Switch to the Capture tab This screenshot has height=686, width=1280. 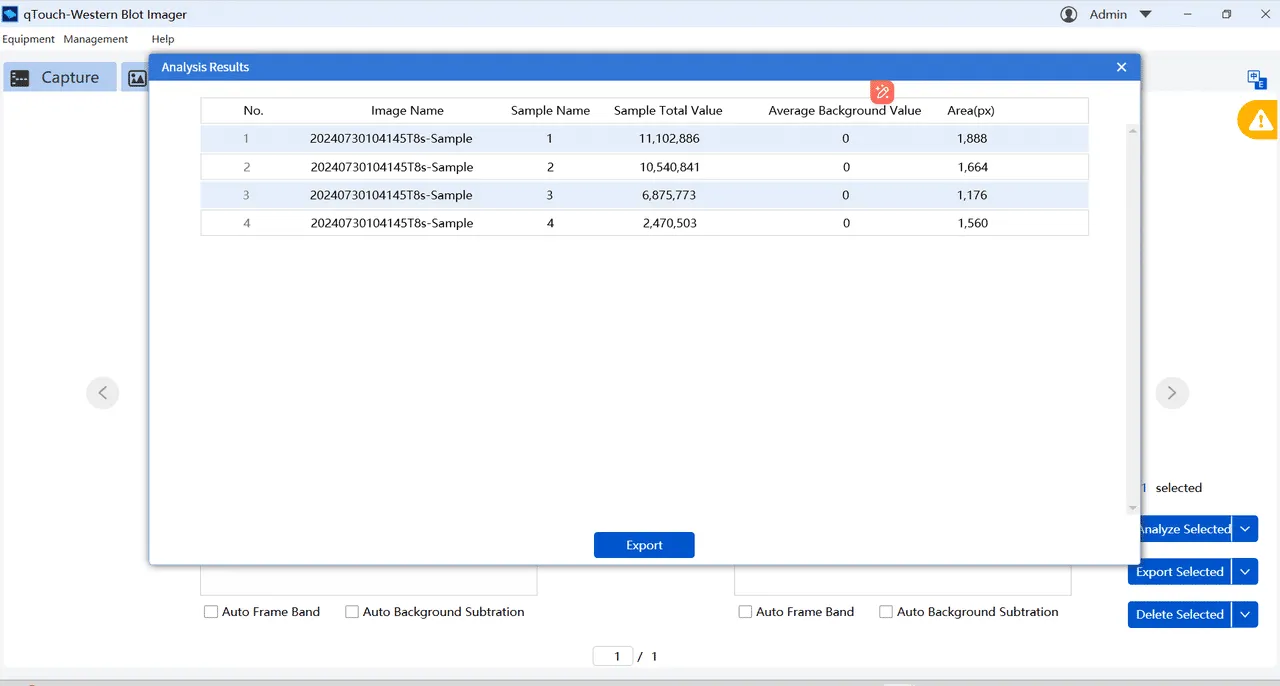coord(59,77)
